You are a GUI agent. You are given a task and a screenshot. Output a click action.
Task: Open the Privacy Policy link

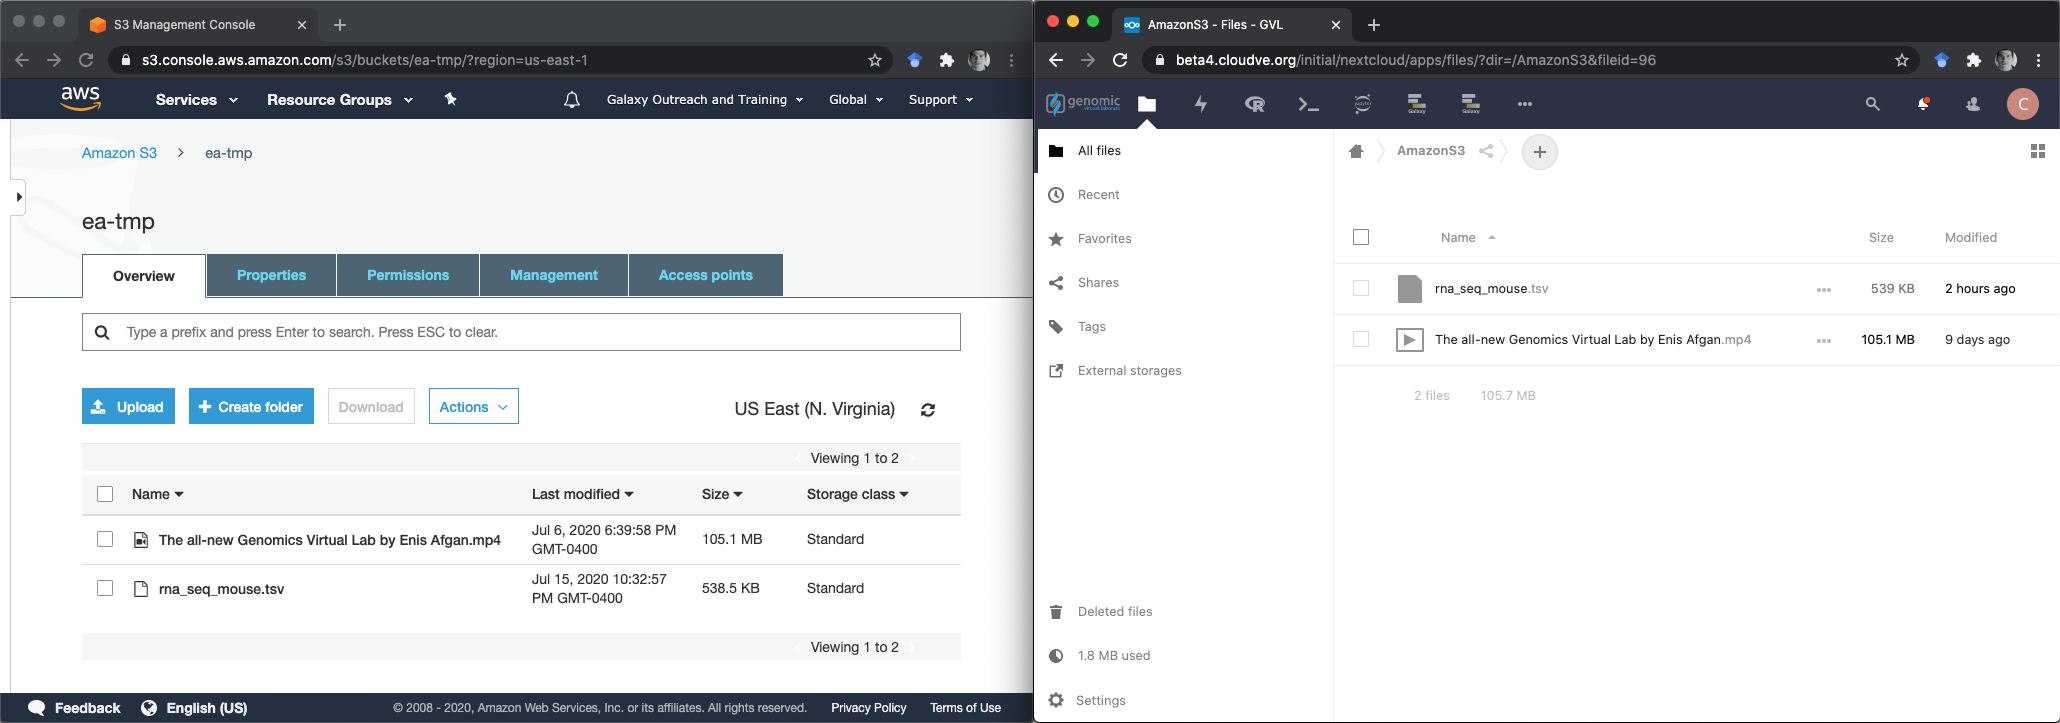coord(869,708)
